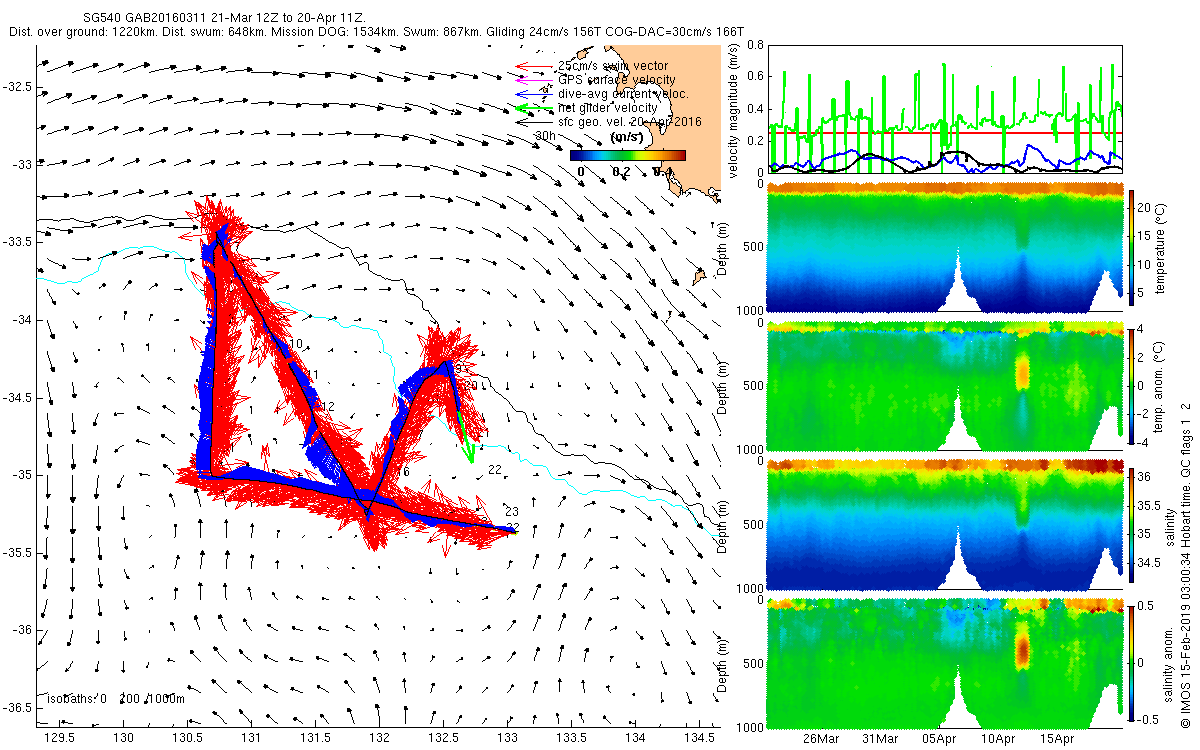Click the red 0.25 m/s line in velocity plot
The height and width of the screenshot is (750, 1200).
coord(945,132)
